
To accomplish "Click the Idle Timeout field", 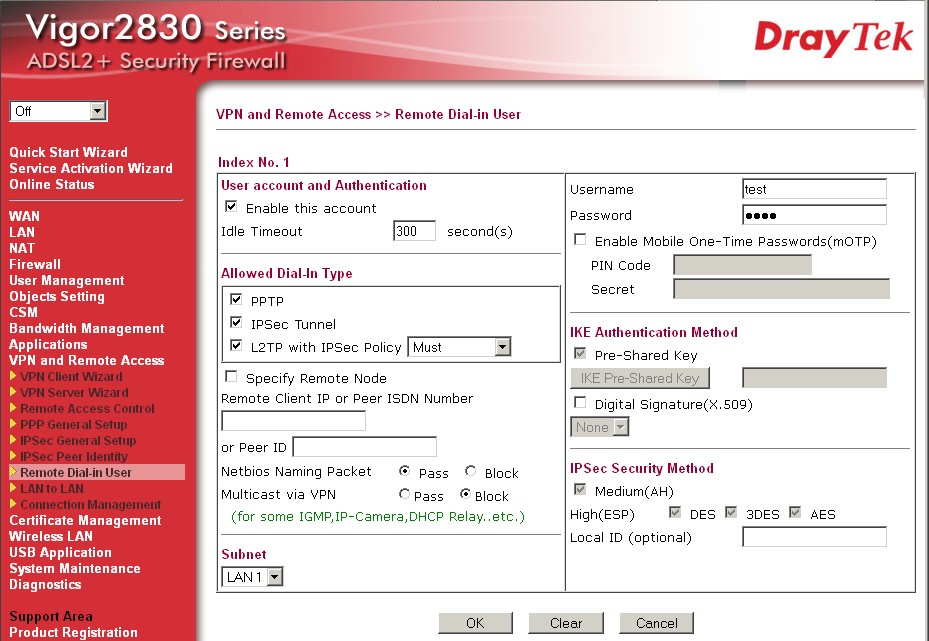I will coord(414,231).
